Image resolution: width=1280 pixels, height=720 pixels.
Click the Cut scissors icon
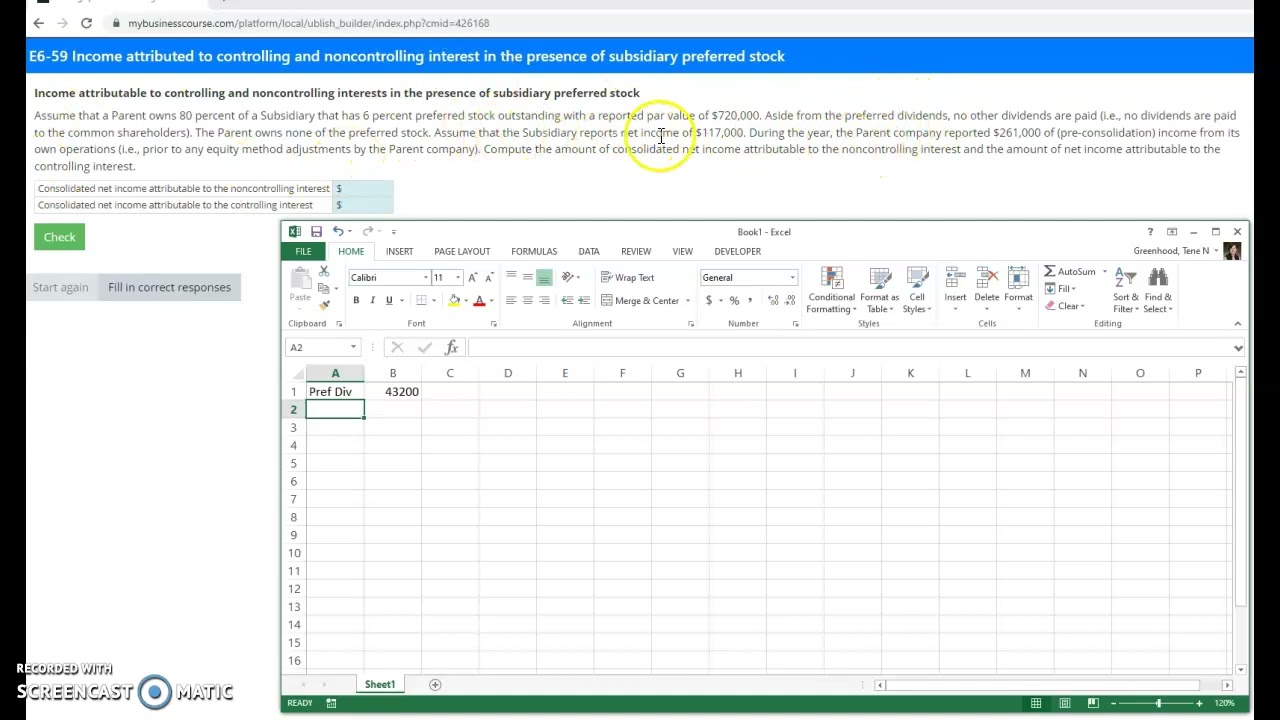click(324, 272)
